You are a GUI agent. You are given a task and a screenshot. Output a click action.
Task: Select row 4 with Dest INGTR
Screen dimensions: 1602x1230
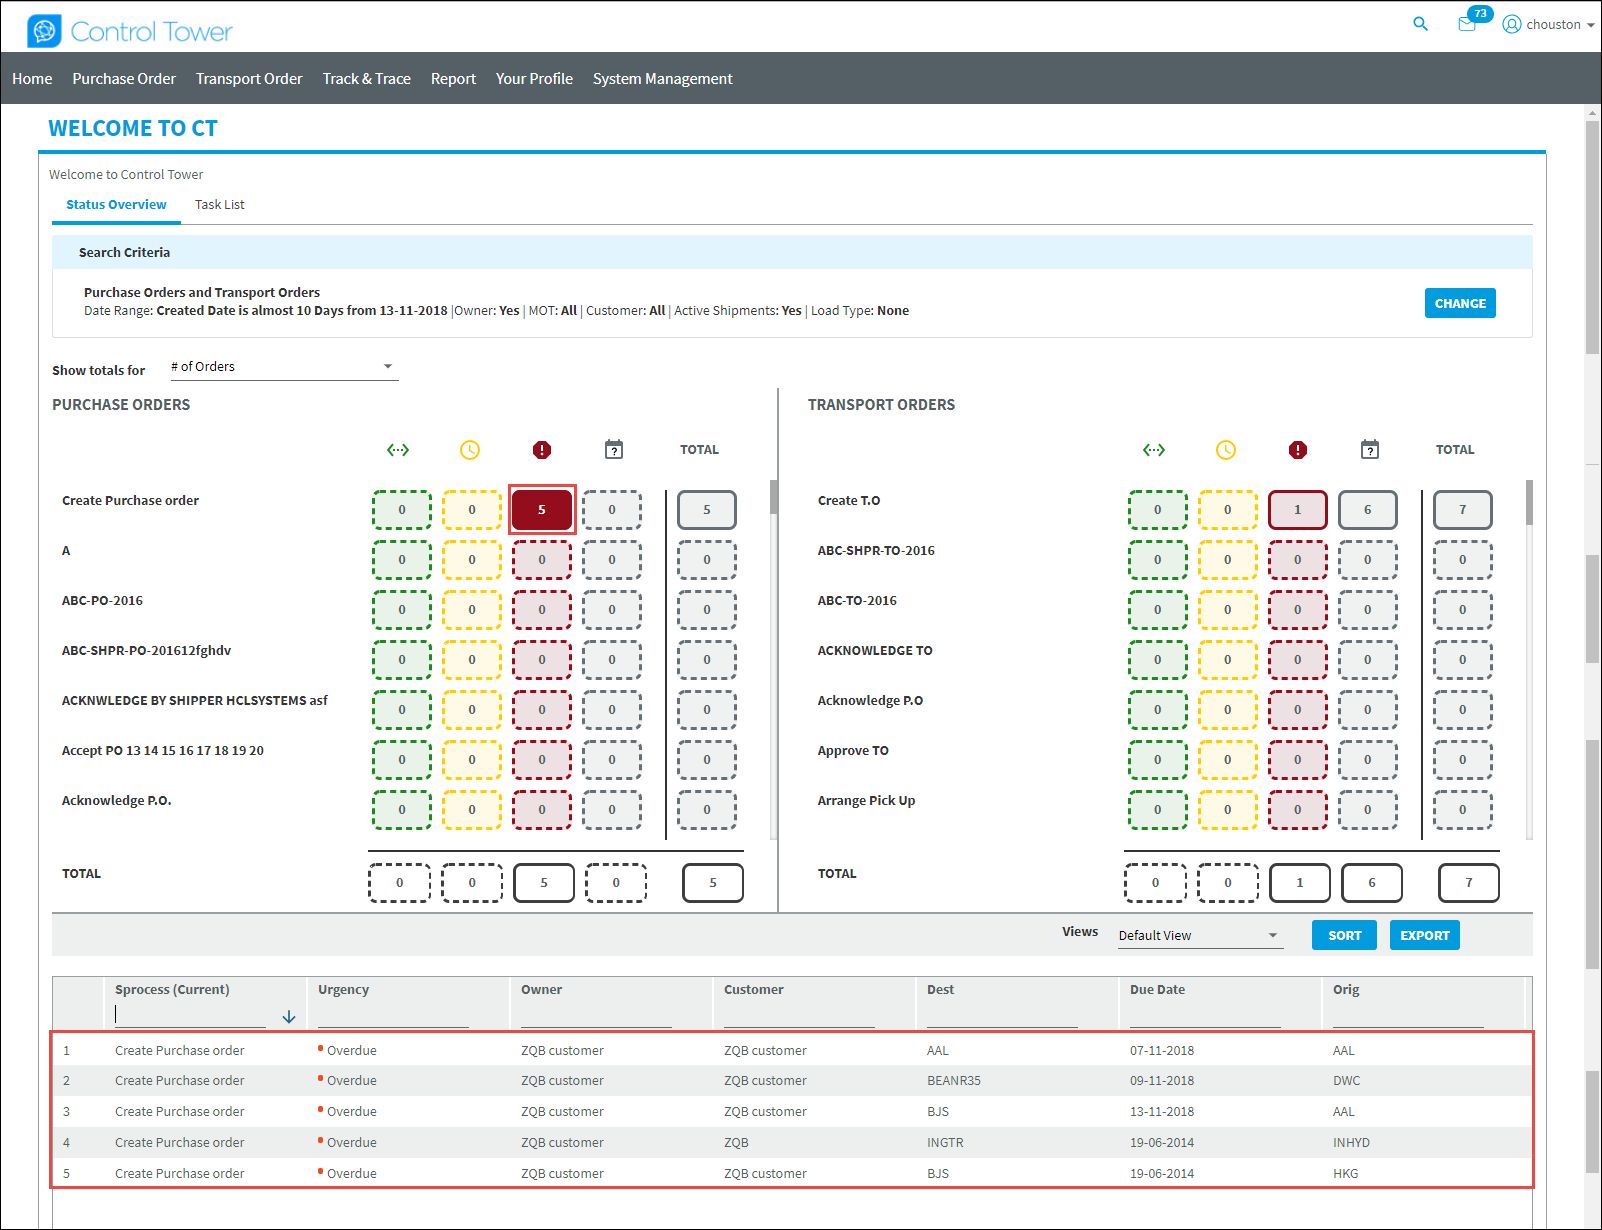792,1142
